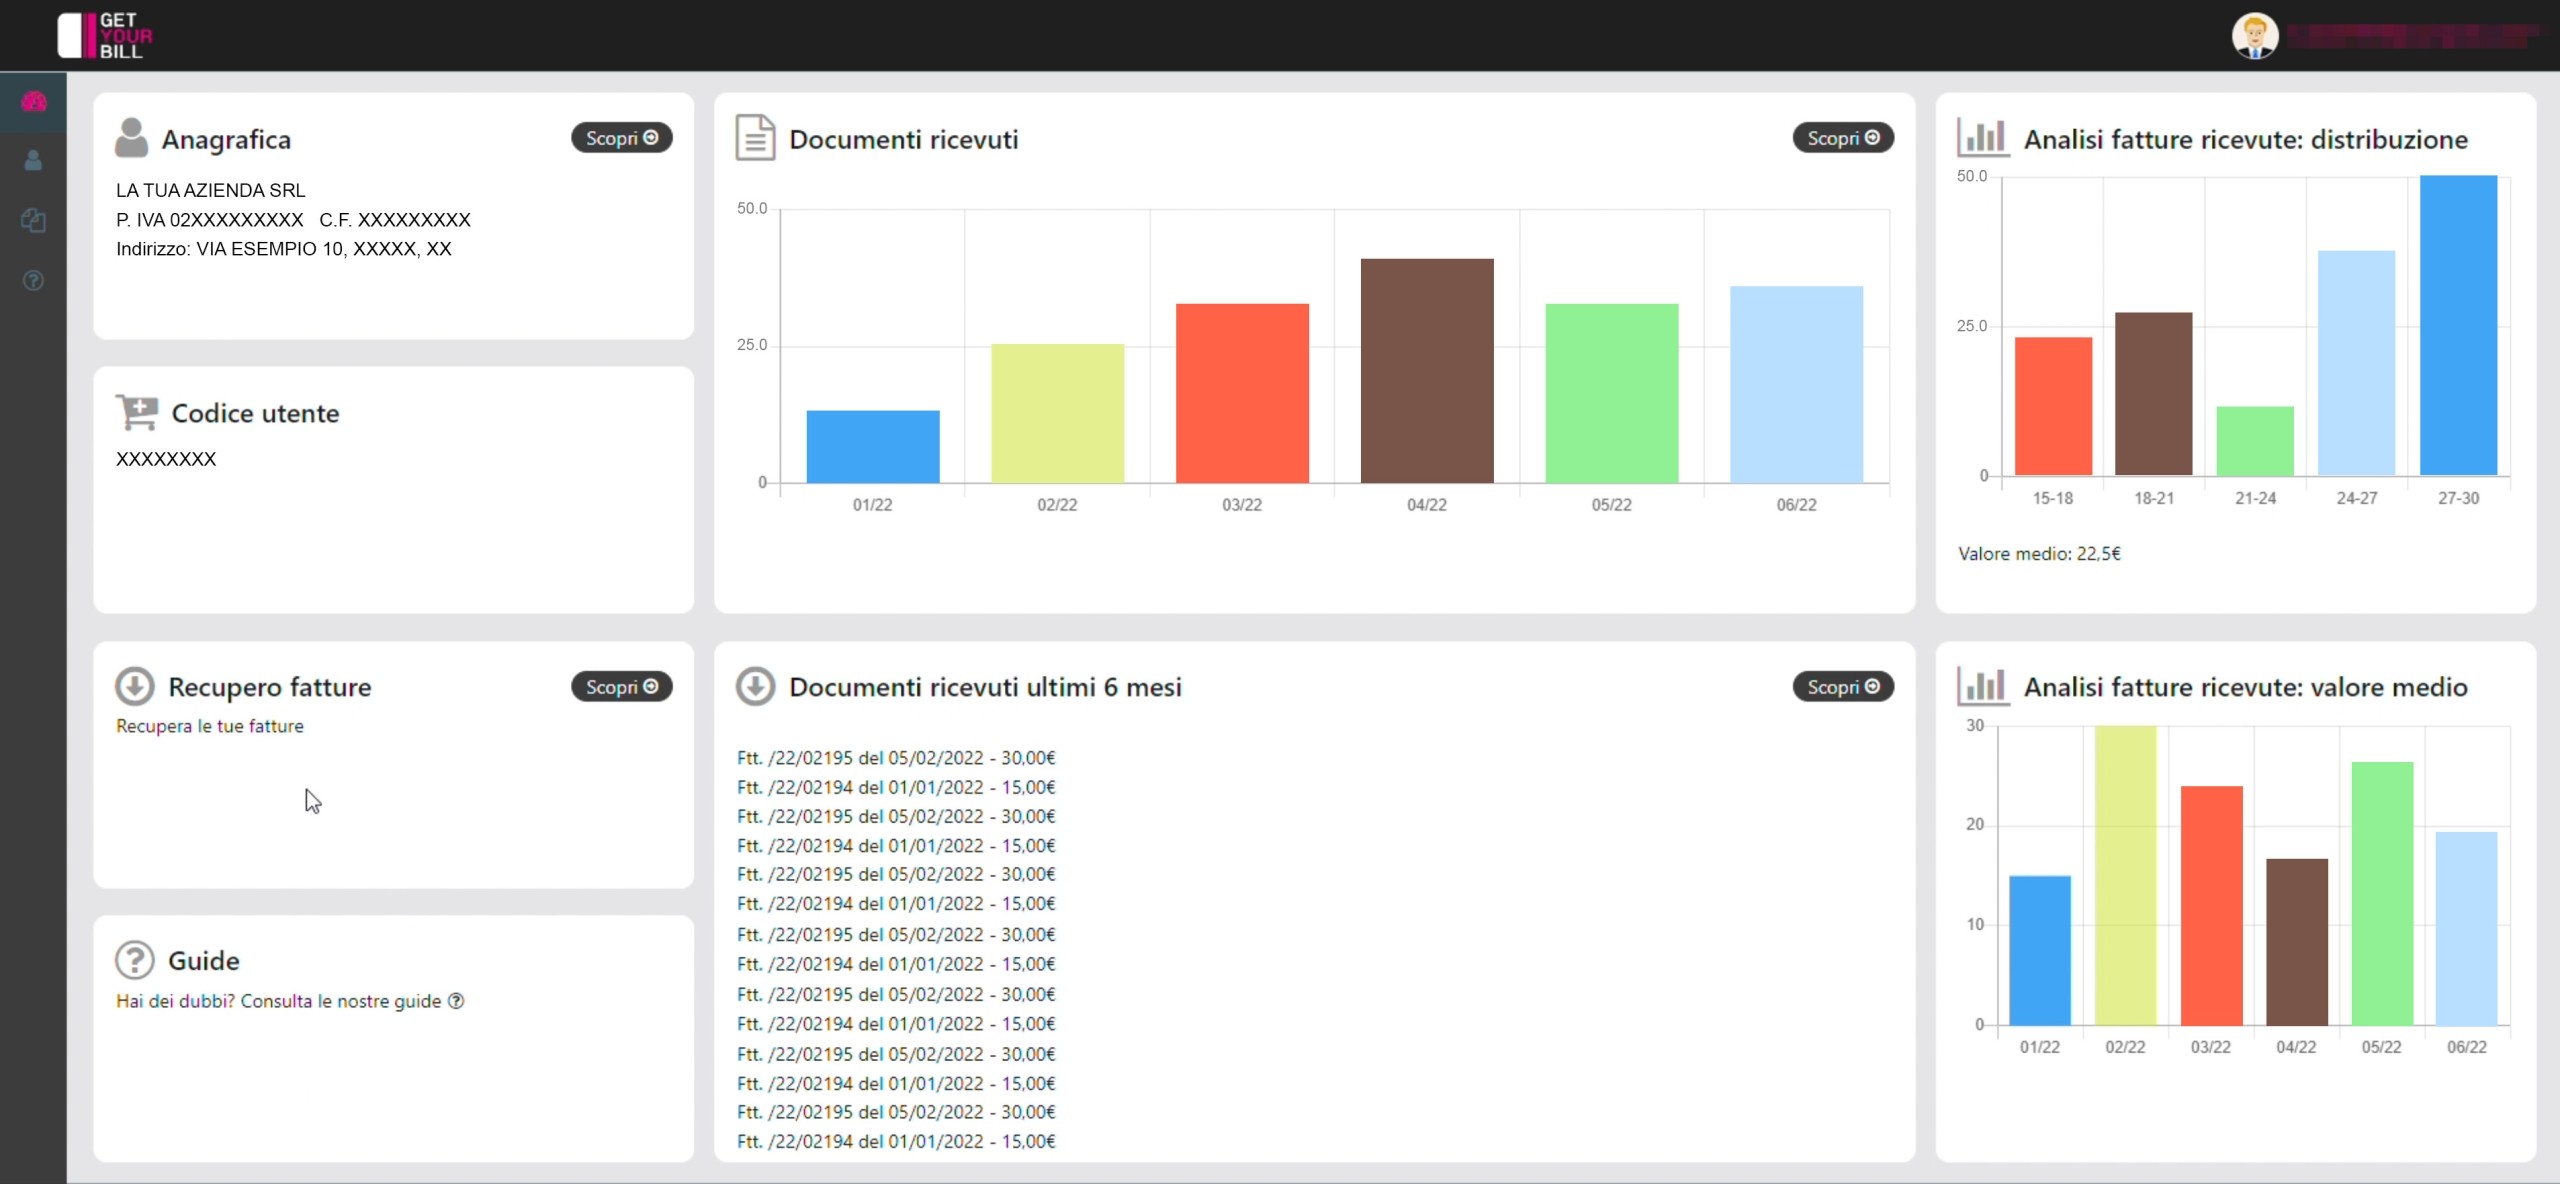The width and height of the screenshot is (2560, 1184).
Task: Click the 02/22 bar in Documenti ricevuti
Action: (x=1057, y=413)
